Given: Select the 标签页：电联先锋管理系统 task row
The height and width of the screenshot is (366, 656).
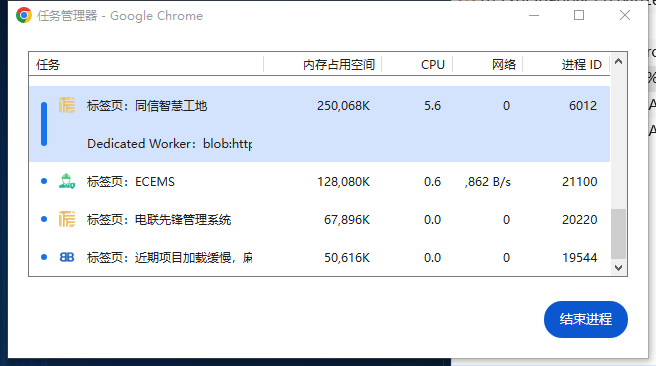Looking at the screenshot, I should pyautogui.click(x=320, y=220).
